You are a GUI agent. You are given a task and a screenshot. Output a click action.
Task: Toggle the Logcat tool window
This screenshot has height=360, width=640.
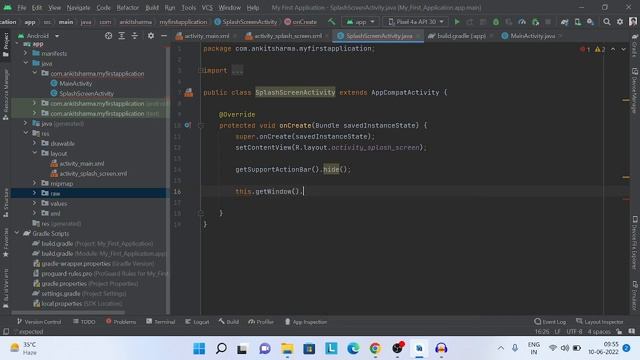pos(197,322)
